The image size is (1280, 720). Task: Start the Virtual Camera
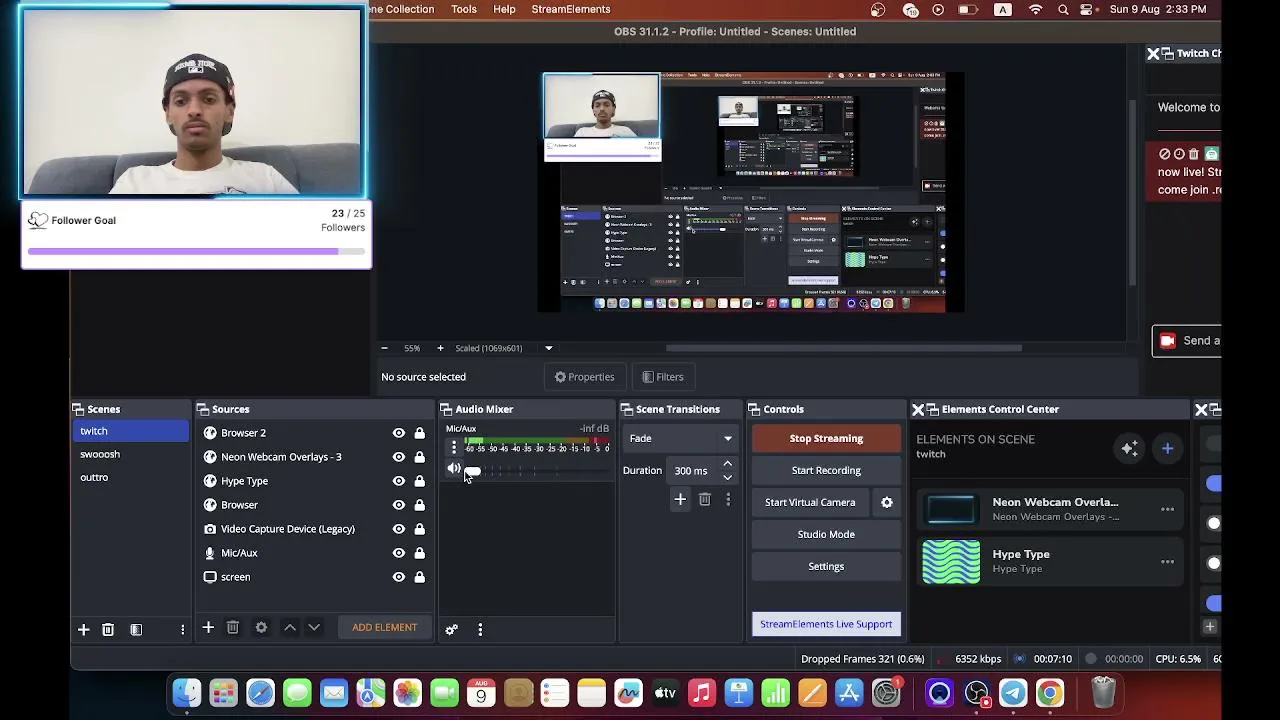[x=810, y=502]
